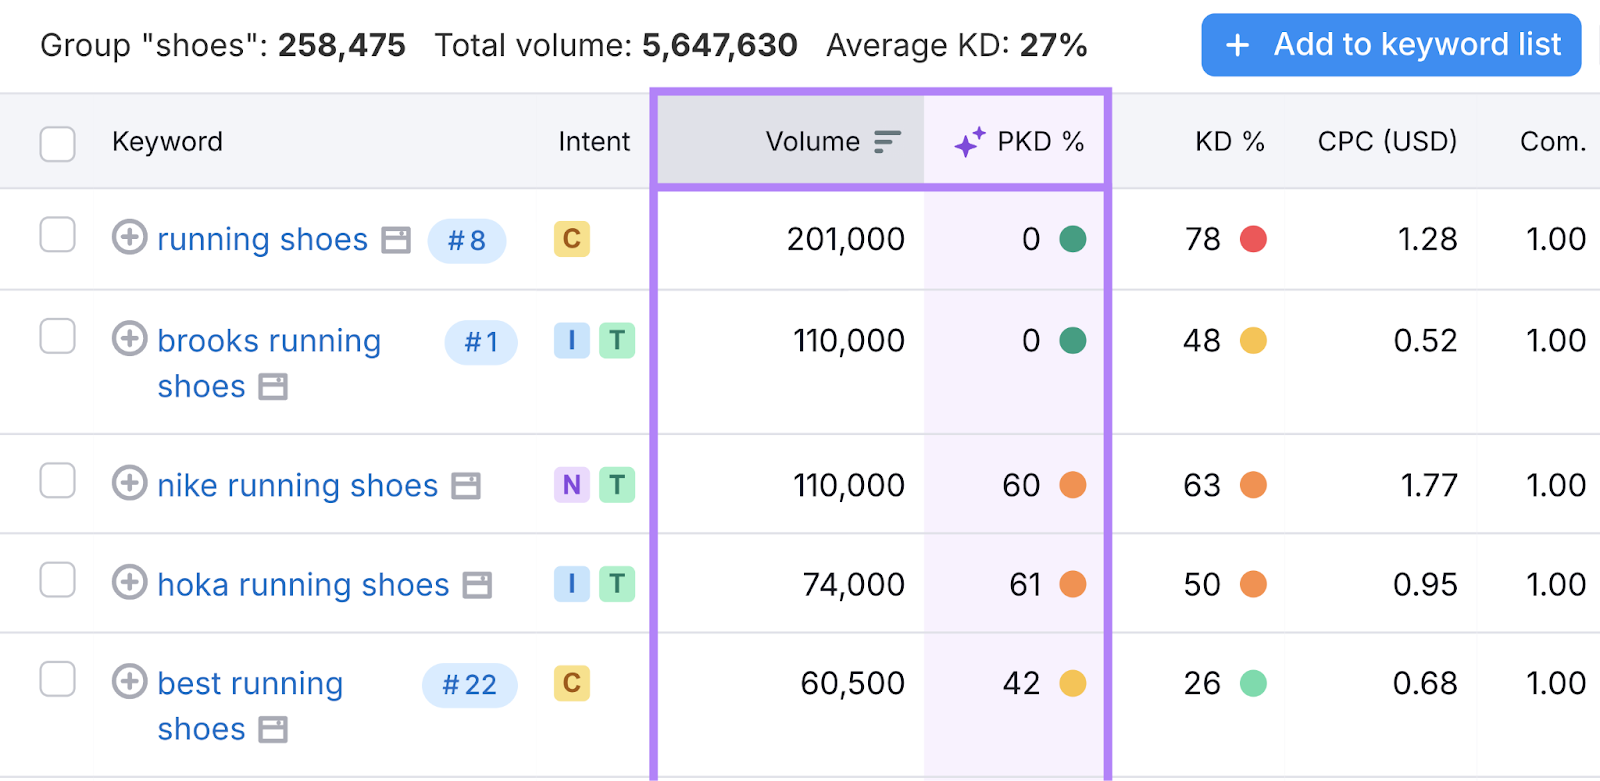Click the red KD dot for running shoes

pyautogui.click(x=1253, y=239)
